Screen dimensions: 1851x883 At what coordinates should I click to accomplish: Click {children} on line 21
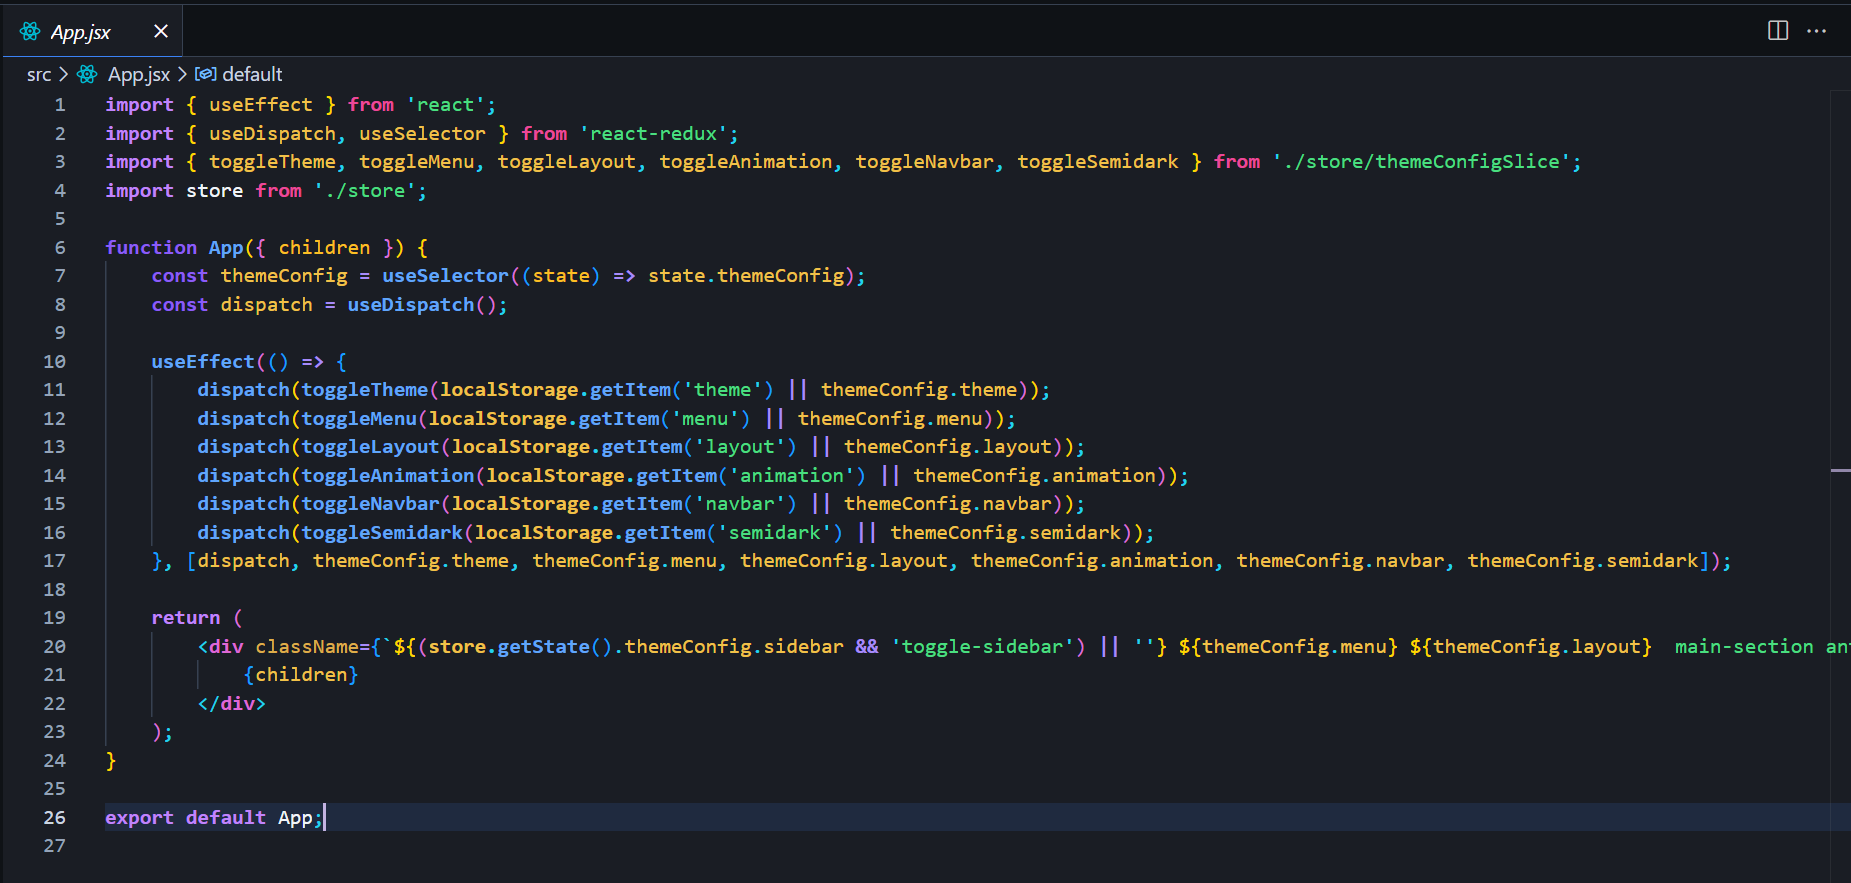pos(301,675)
